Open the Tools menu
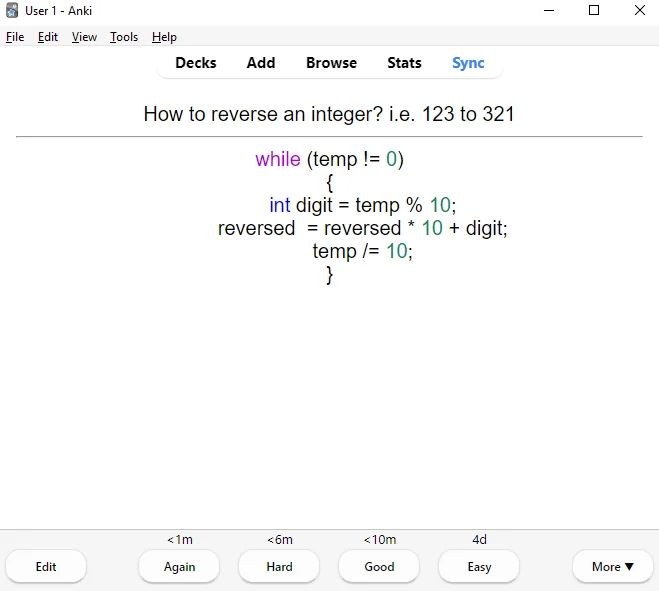 (x=124, y=37)
